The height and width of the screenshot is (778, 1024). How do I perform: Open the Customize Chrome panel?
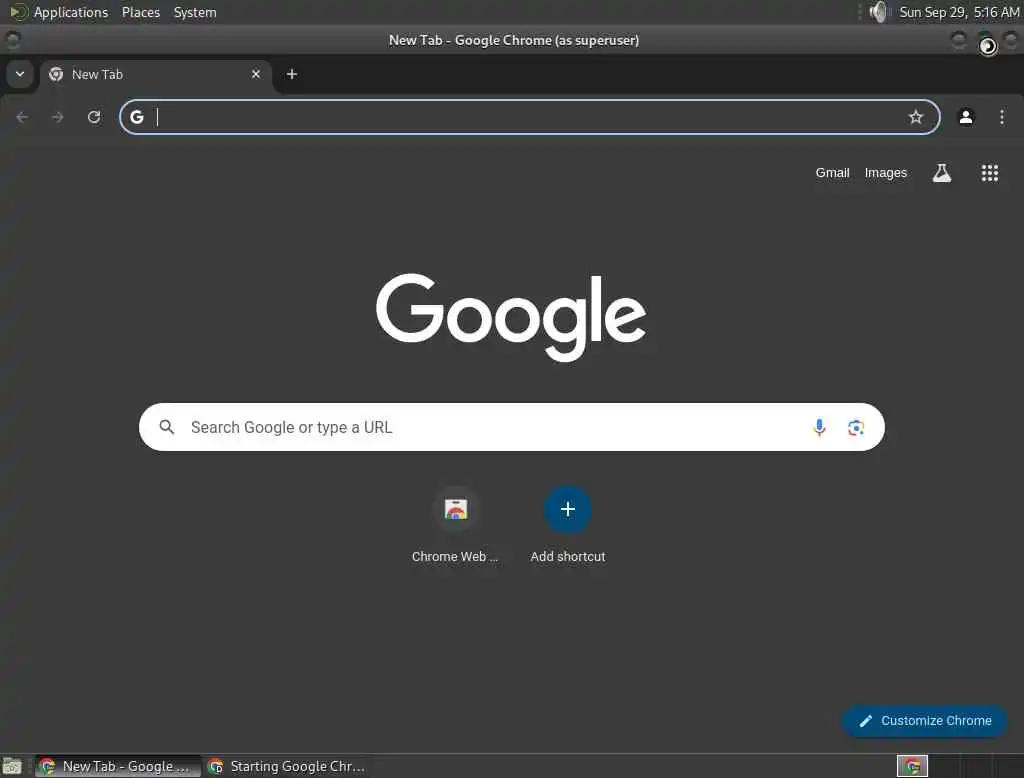pos(925,721)
